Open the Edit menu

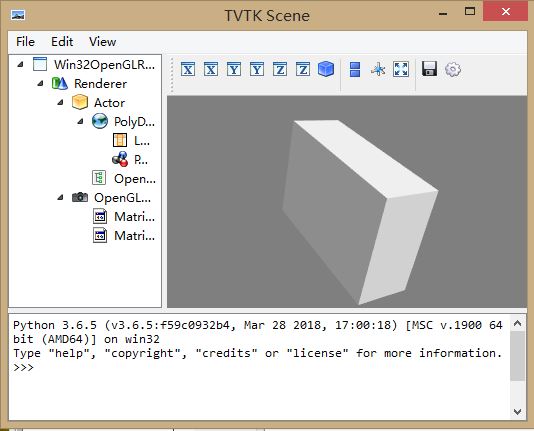pyautogui.click(x=62, y=42)
